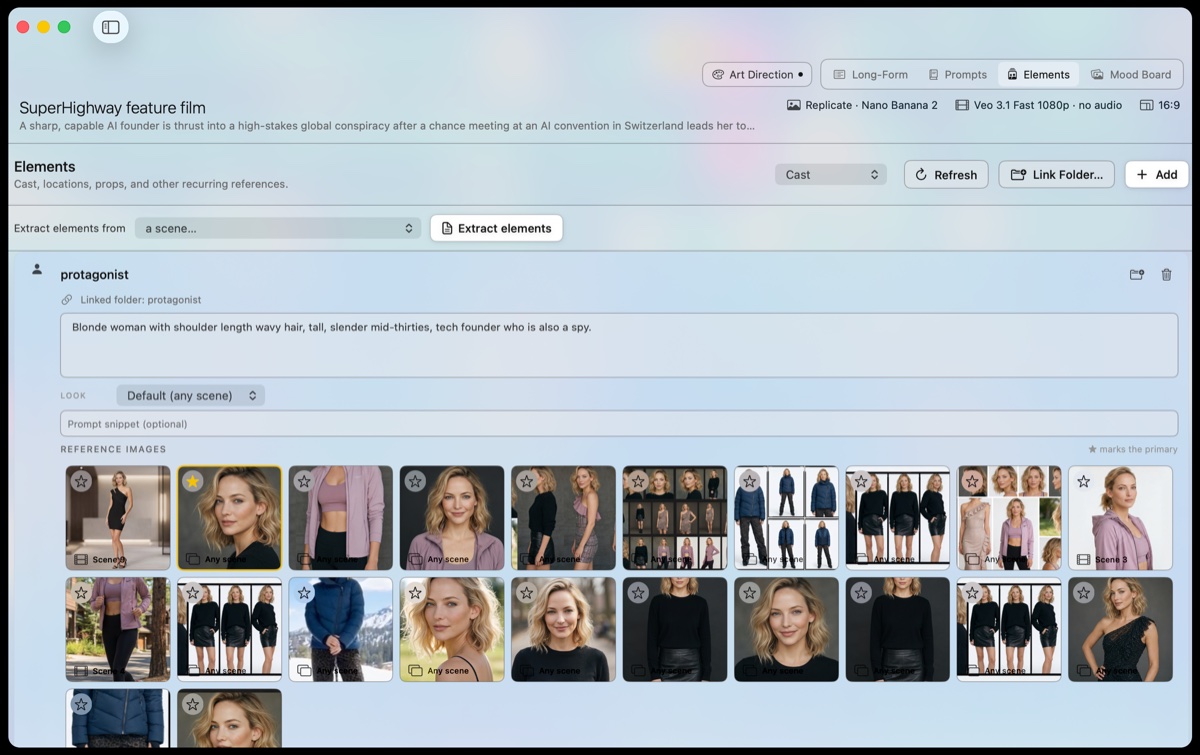Unstar the gold-starred primary headshot
Viewport: 1200px width, 755px height.
(x=193, y=482)
